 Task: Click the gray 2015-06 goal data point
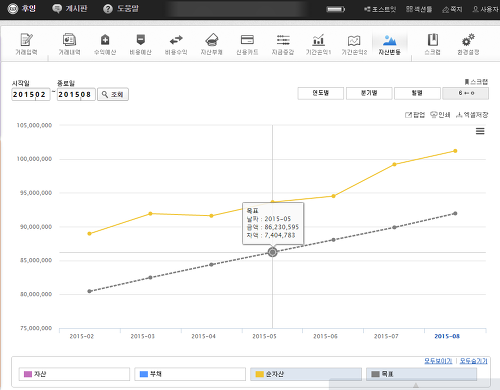[x=333, y=240]
